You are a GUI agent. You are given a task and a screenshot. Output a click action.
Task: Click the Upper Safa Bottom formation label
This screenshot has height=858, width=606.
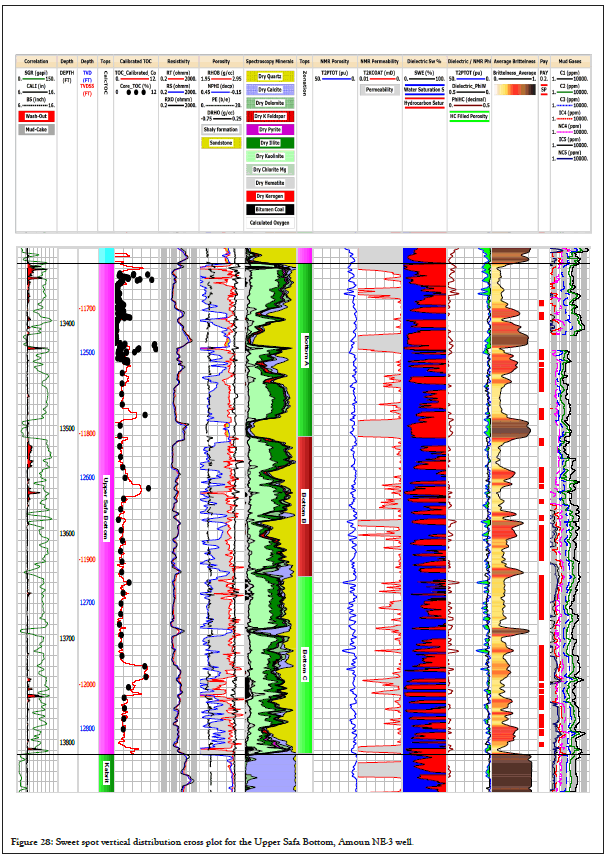(105, 505)
